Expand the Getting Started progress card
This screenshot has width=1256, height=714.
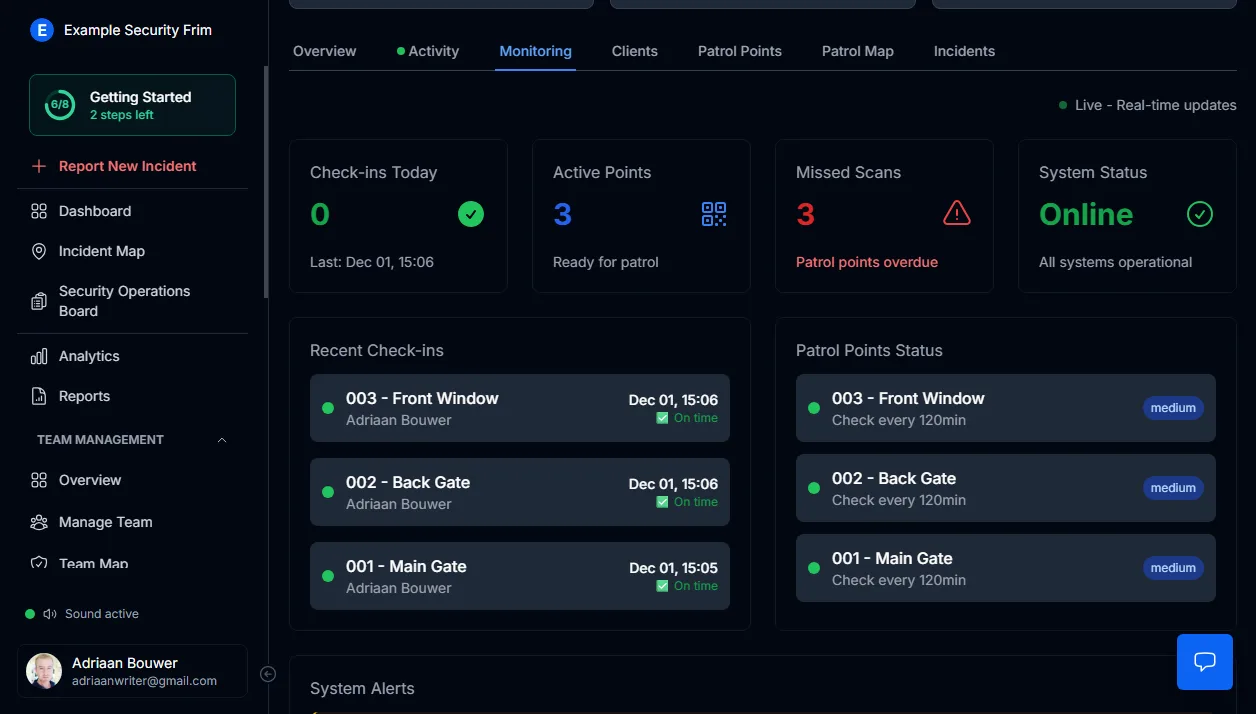(132, 105)
